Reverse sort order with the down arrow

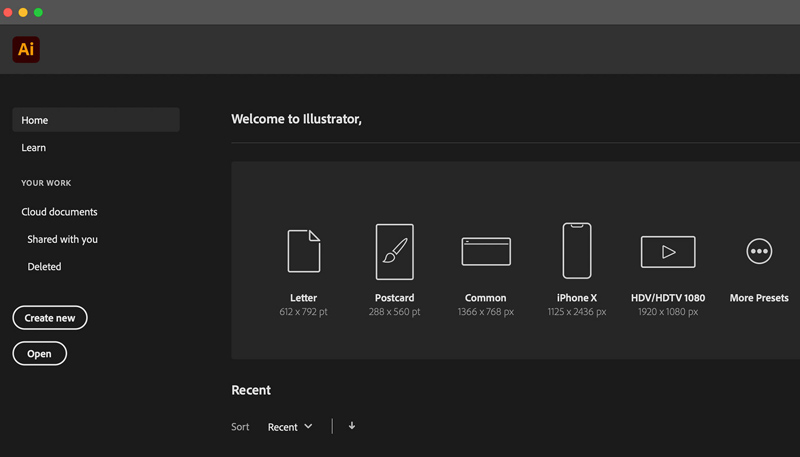[x=352, y=426]
